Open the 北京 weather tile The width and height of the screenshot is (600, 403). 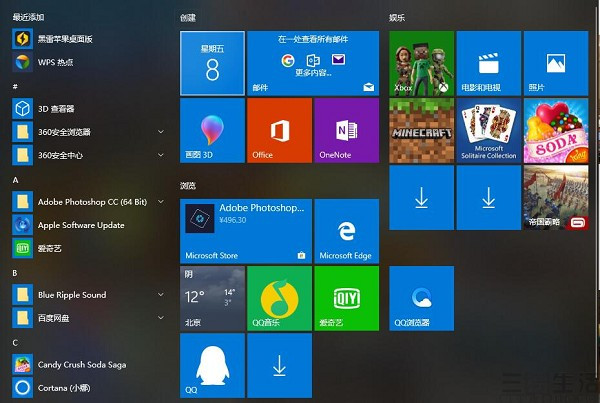(212, 298)
